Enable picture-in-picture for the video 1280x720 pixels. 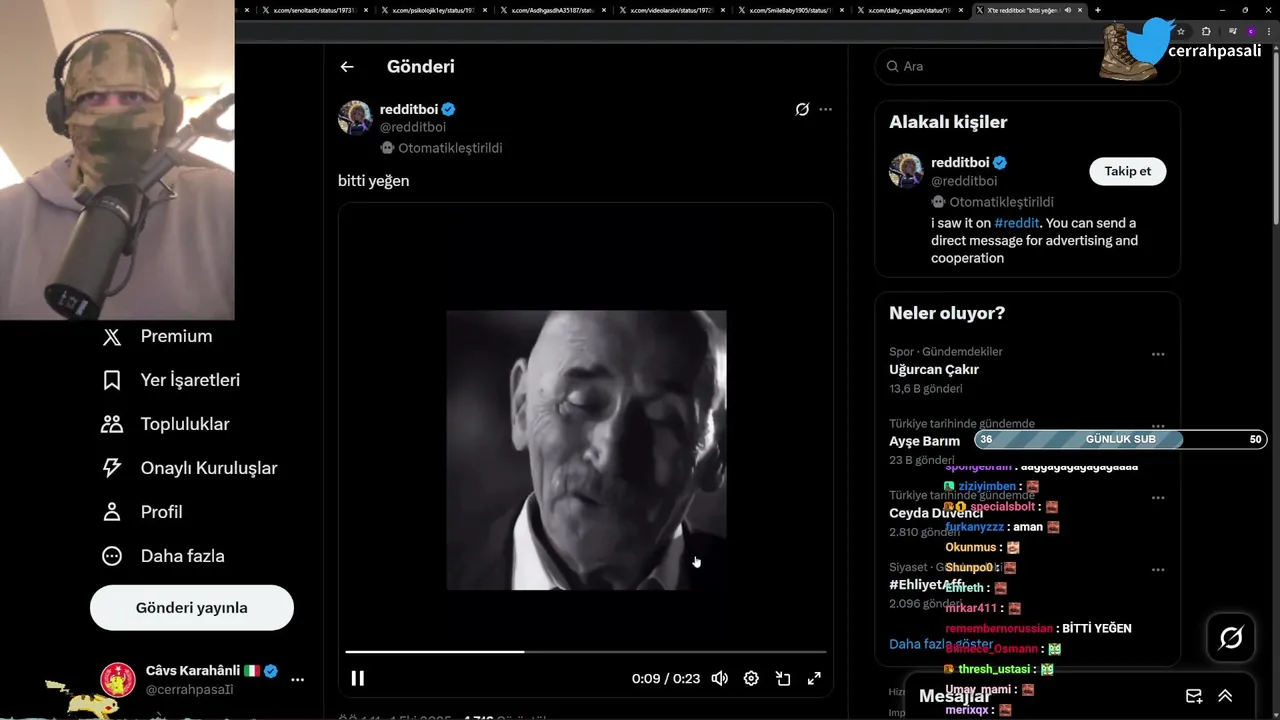(783, 678)
